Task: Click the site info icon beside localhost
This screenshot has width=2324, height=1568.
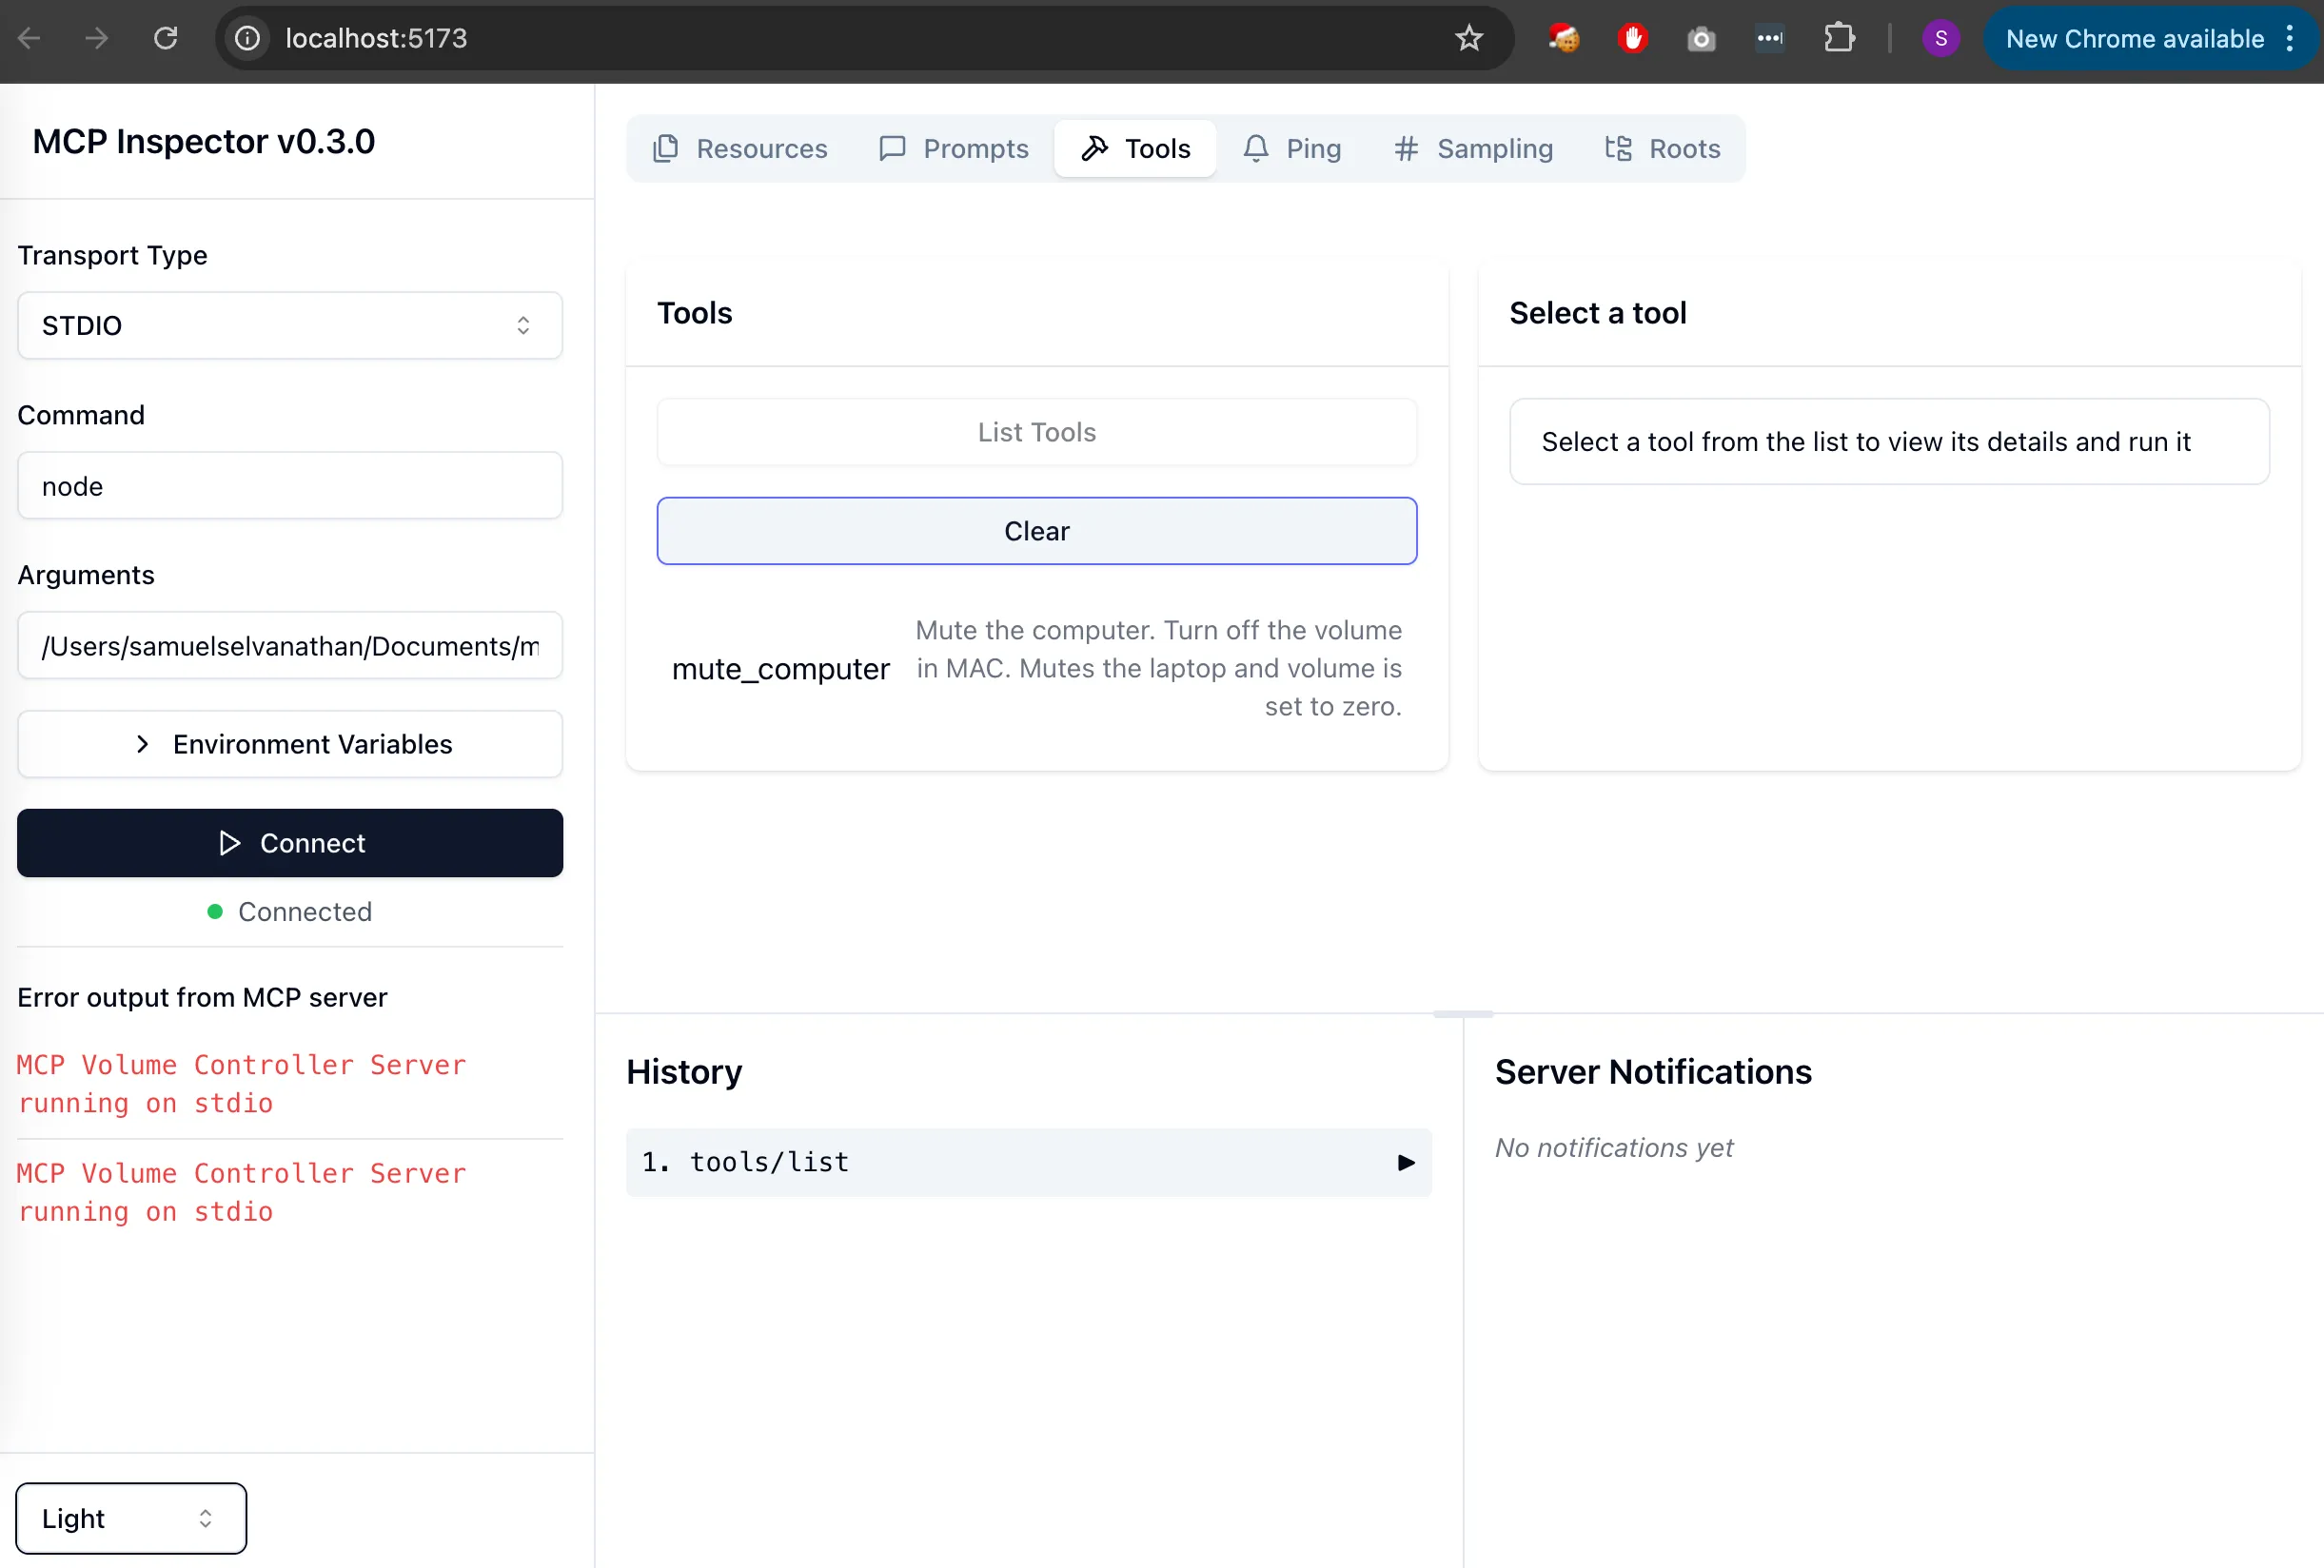Action: tap(247, 38)
